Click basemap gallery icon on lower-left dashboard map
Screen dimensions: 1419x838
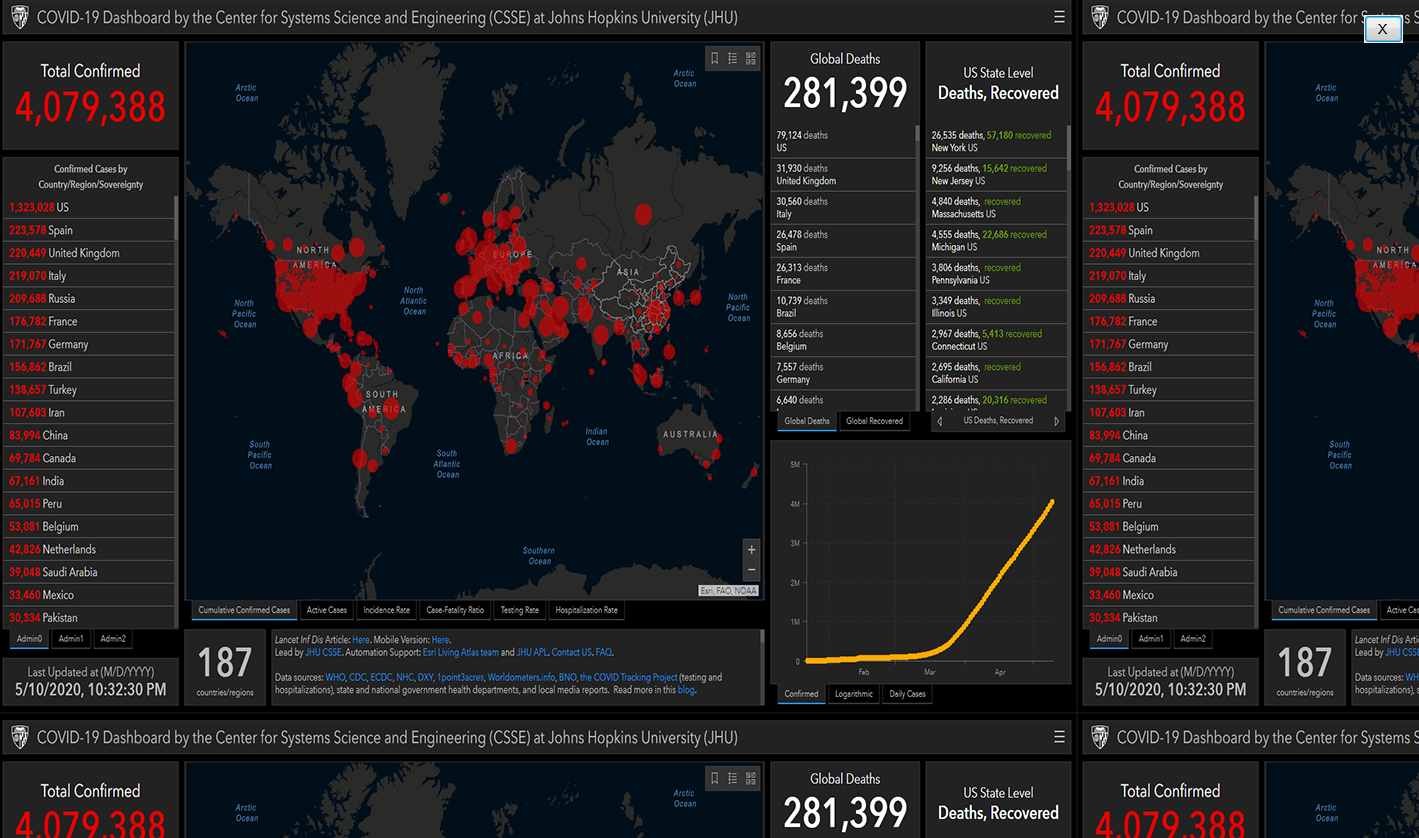[x=751, y=779]
